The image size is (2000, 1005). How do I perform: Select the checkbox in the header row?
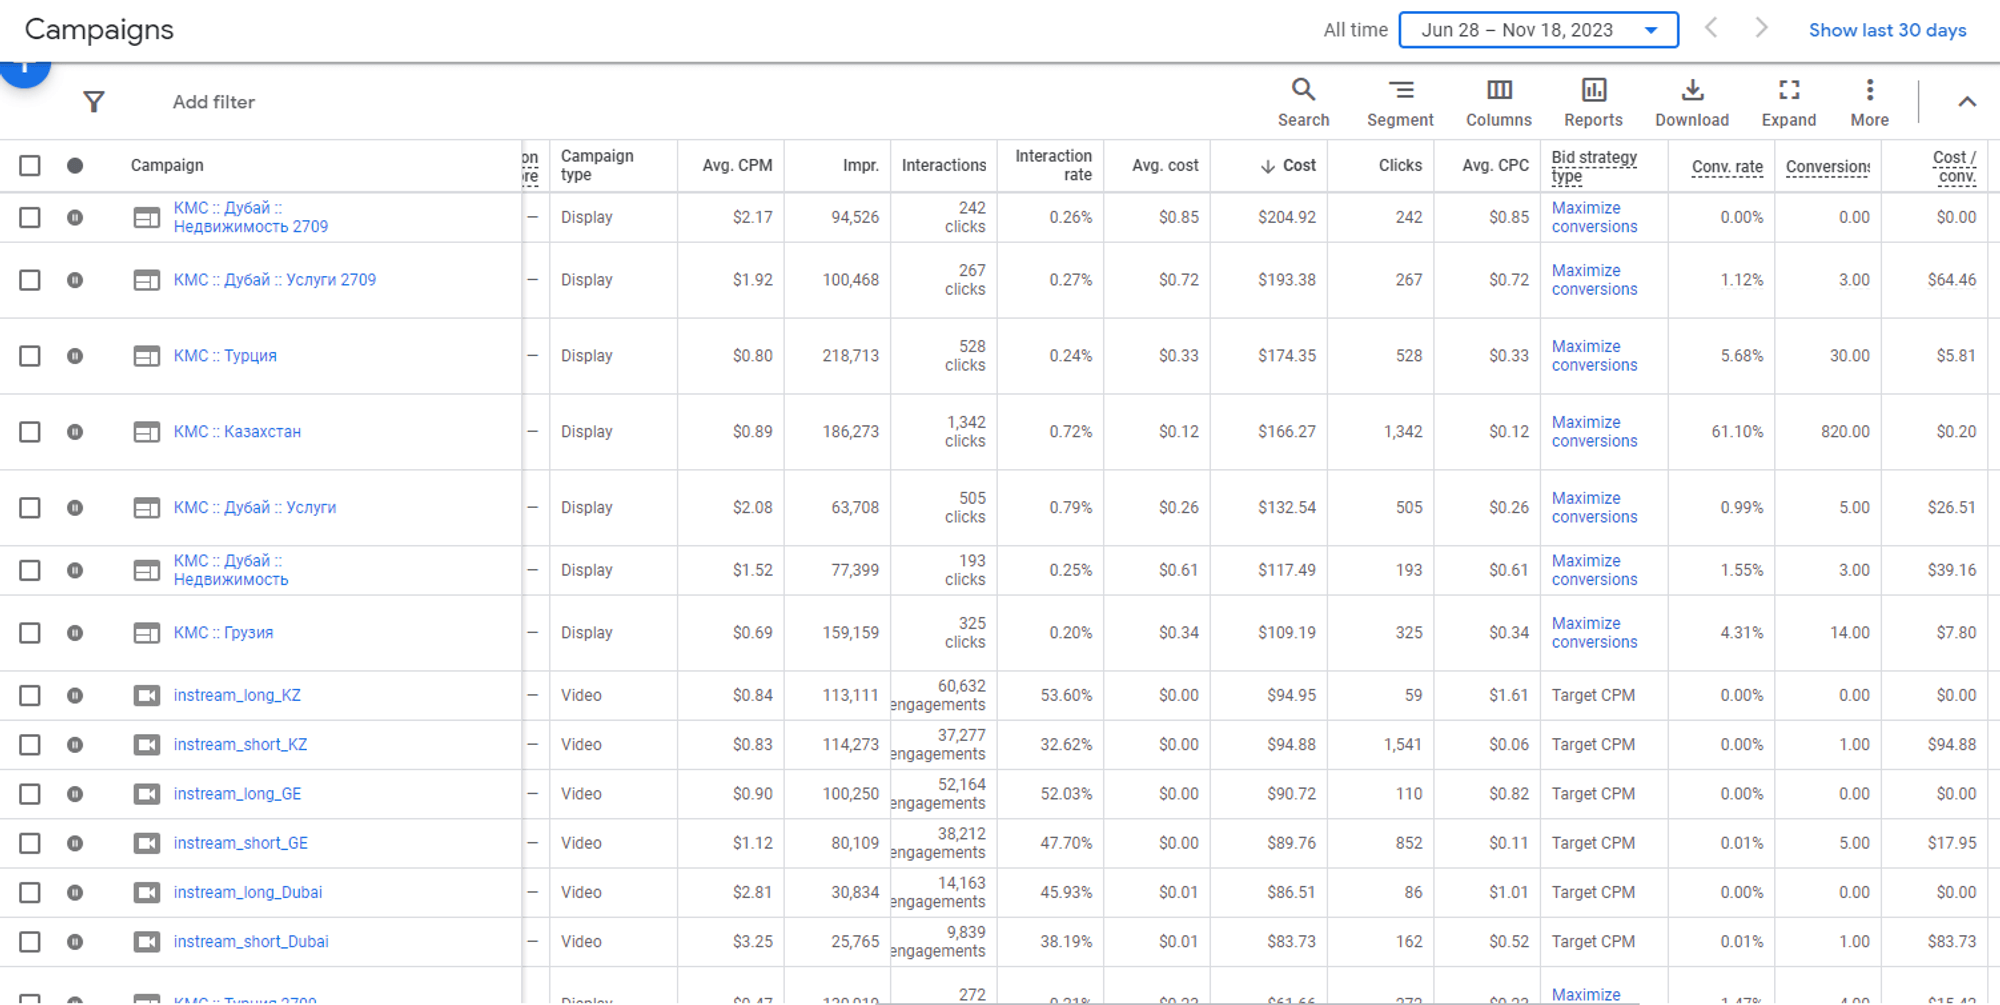(x=30, y=165)
